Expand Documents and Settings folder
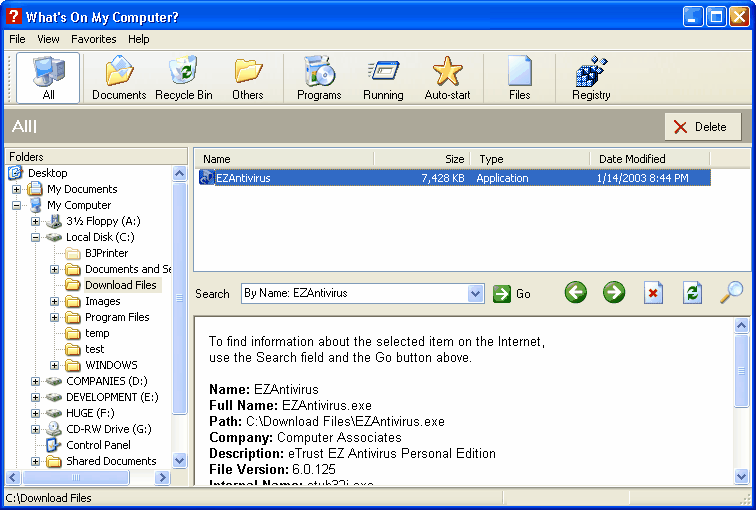 [54, 269]
